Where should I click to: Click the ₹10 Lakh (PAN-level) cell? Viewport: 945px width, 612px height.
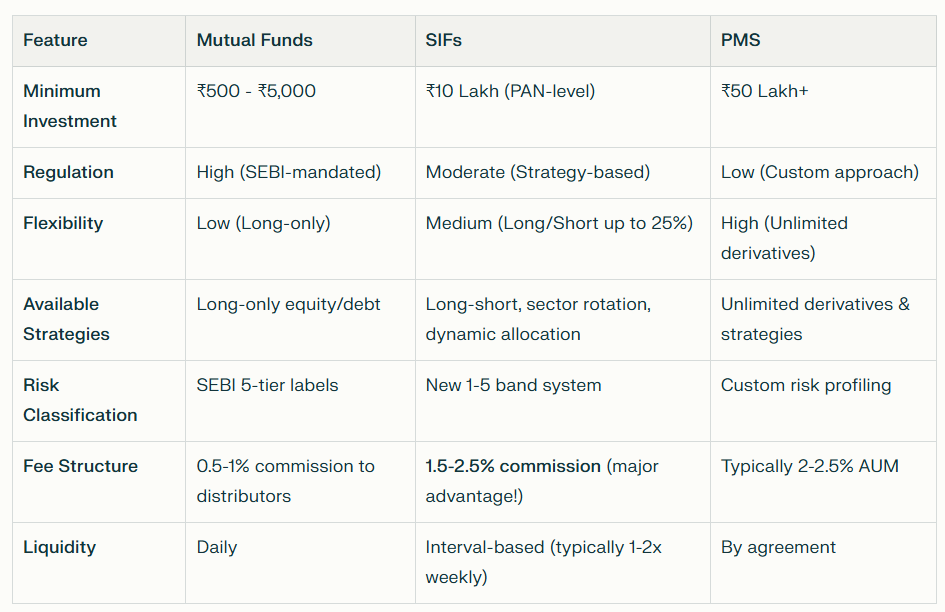point(510,91)
